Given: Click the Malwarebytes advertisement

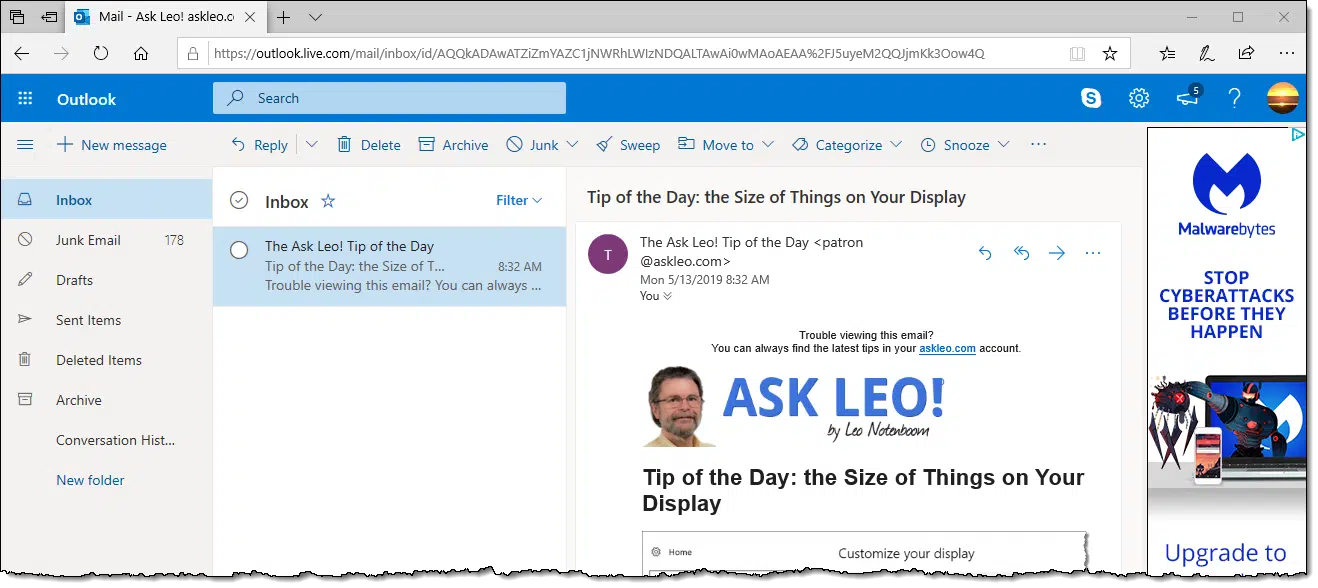Looking at the screenshot, I should point(1226,350).
